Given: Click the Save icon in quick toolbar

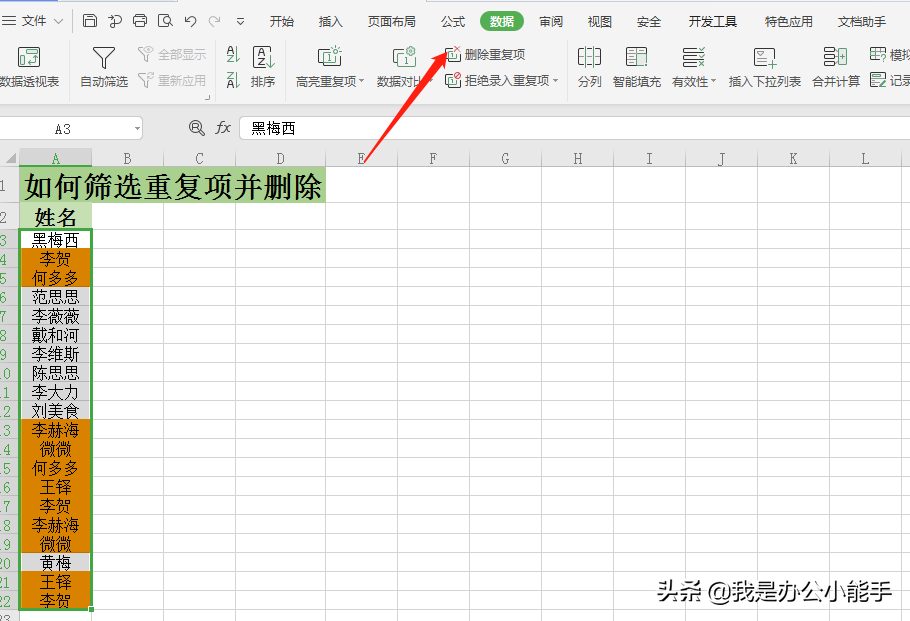Looking at the screenshot, I should point(90,21).
